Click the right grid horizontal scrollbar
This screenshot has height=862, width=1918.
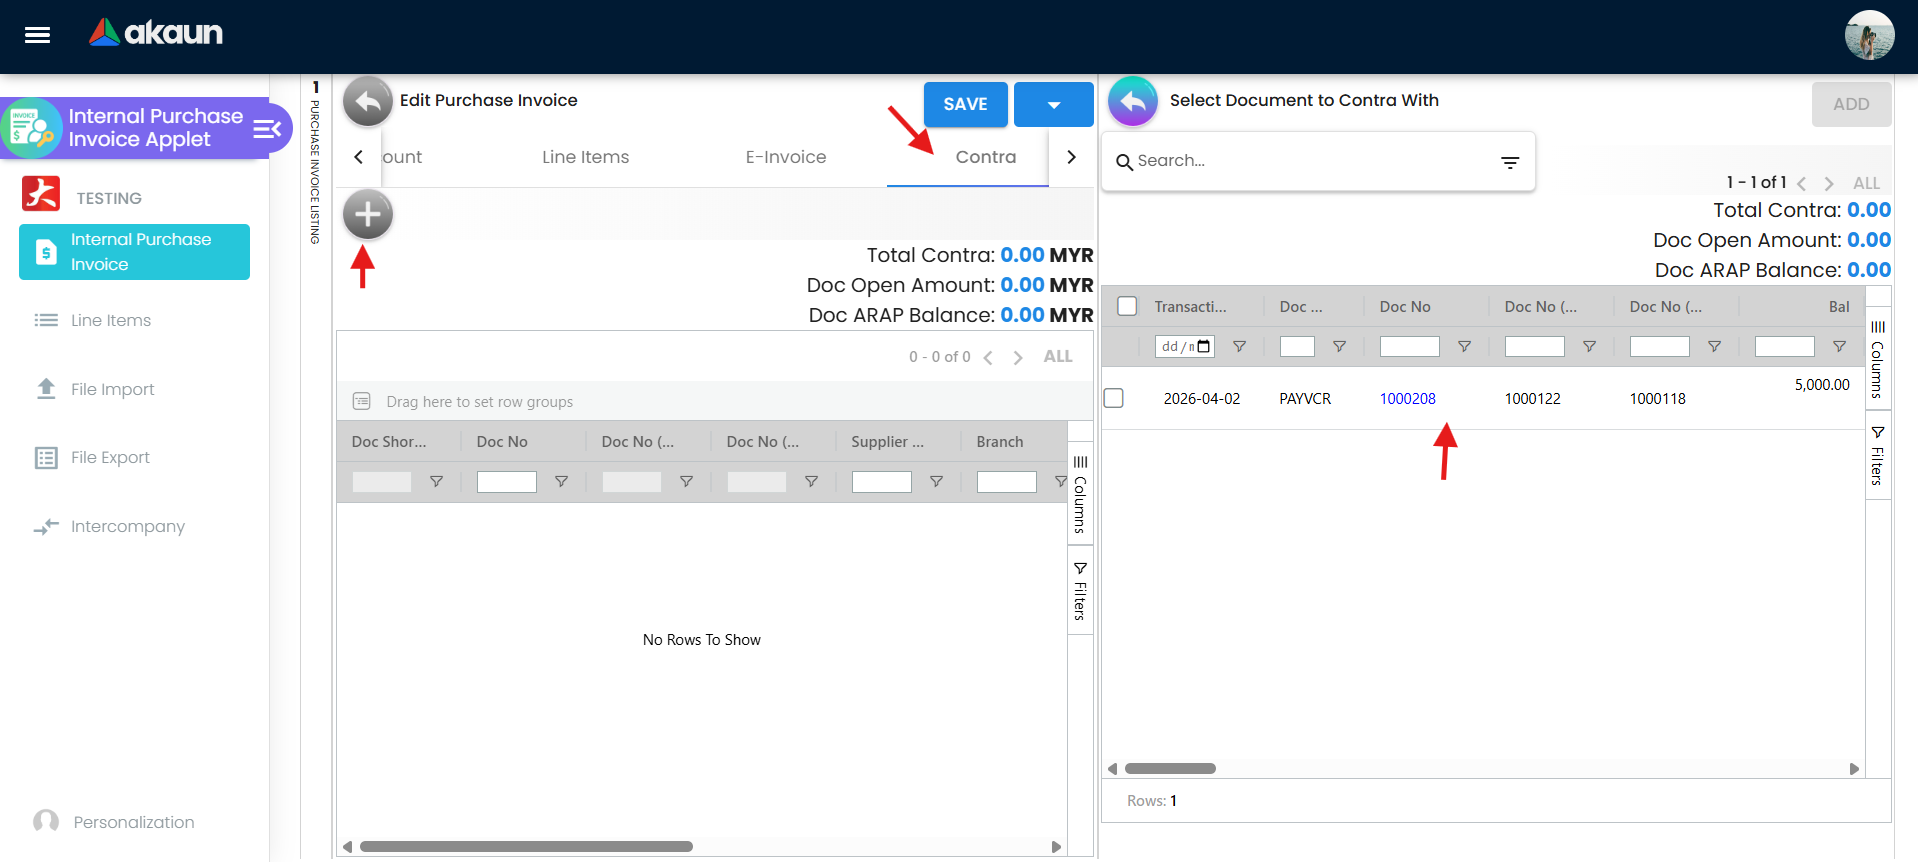(x=1170, y=768)
